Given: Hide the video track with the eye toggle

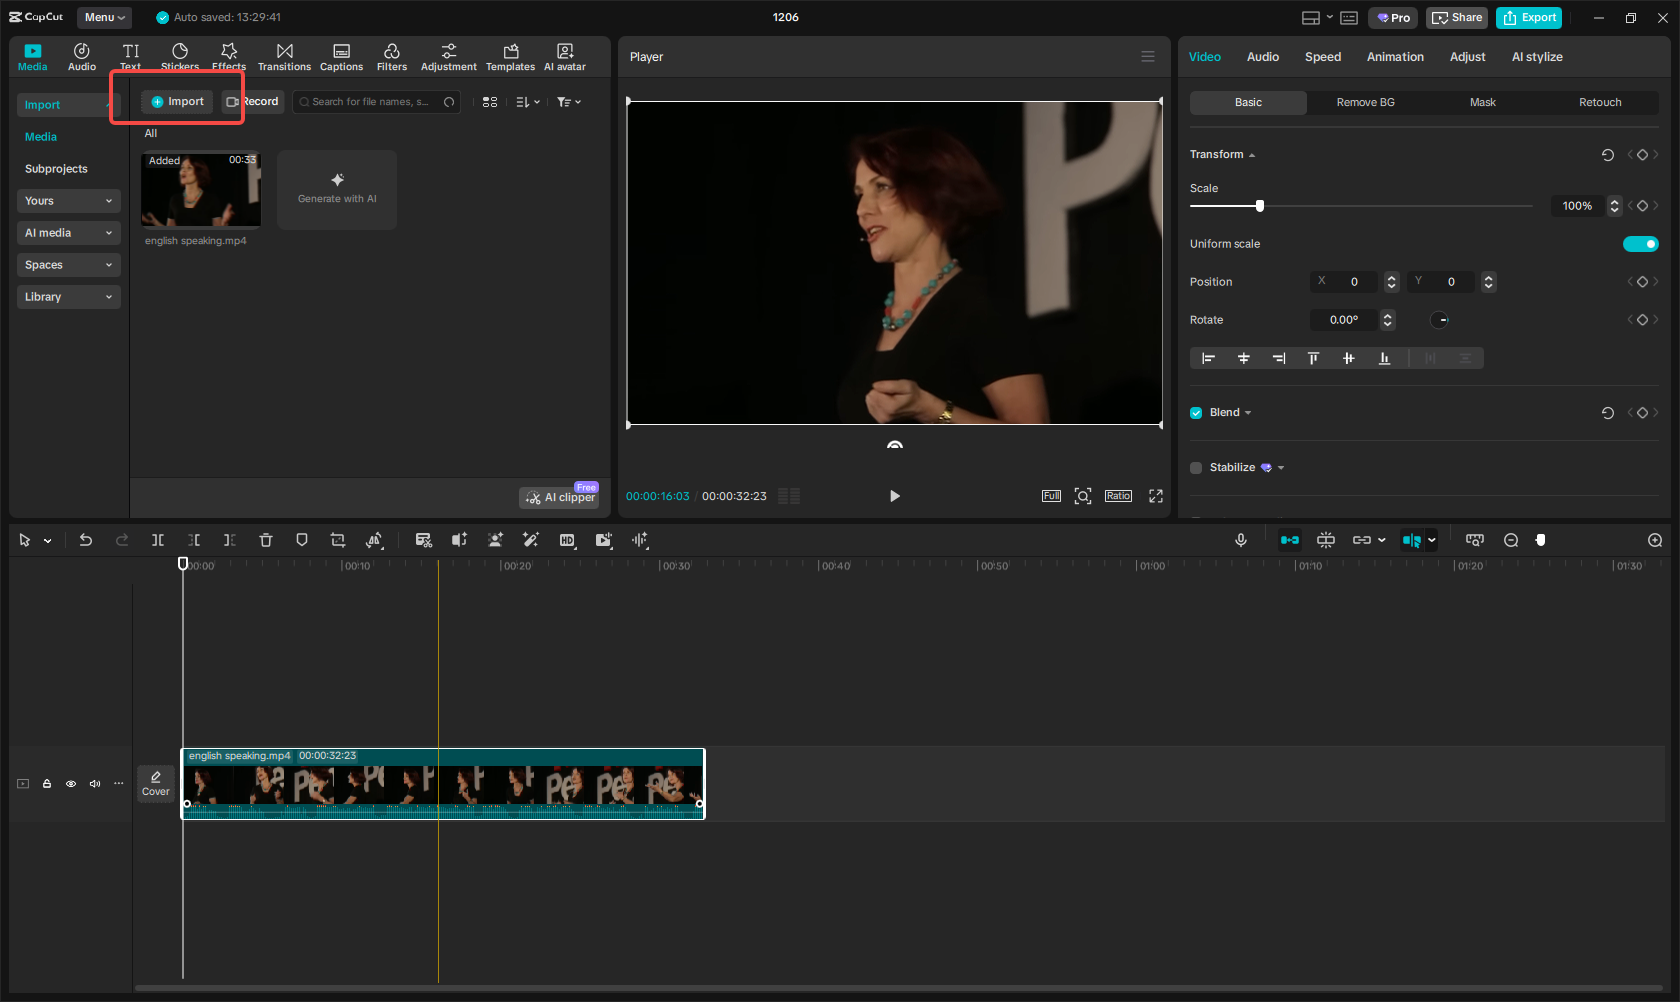Looking at the screenshot, I should [70, 784].
